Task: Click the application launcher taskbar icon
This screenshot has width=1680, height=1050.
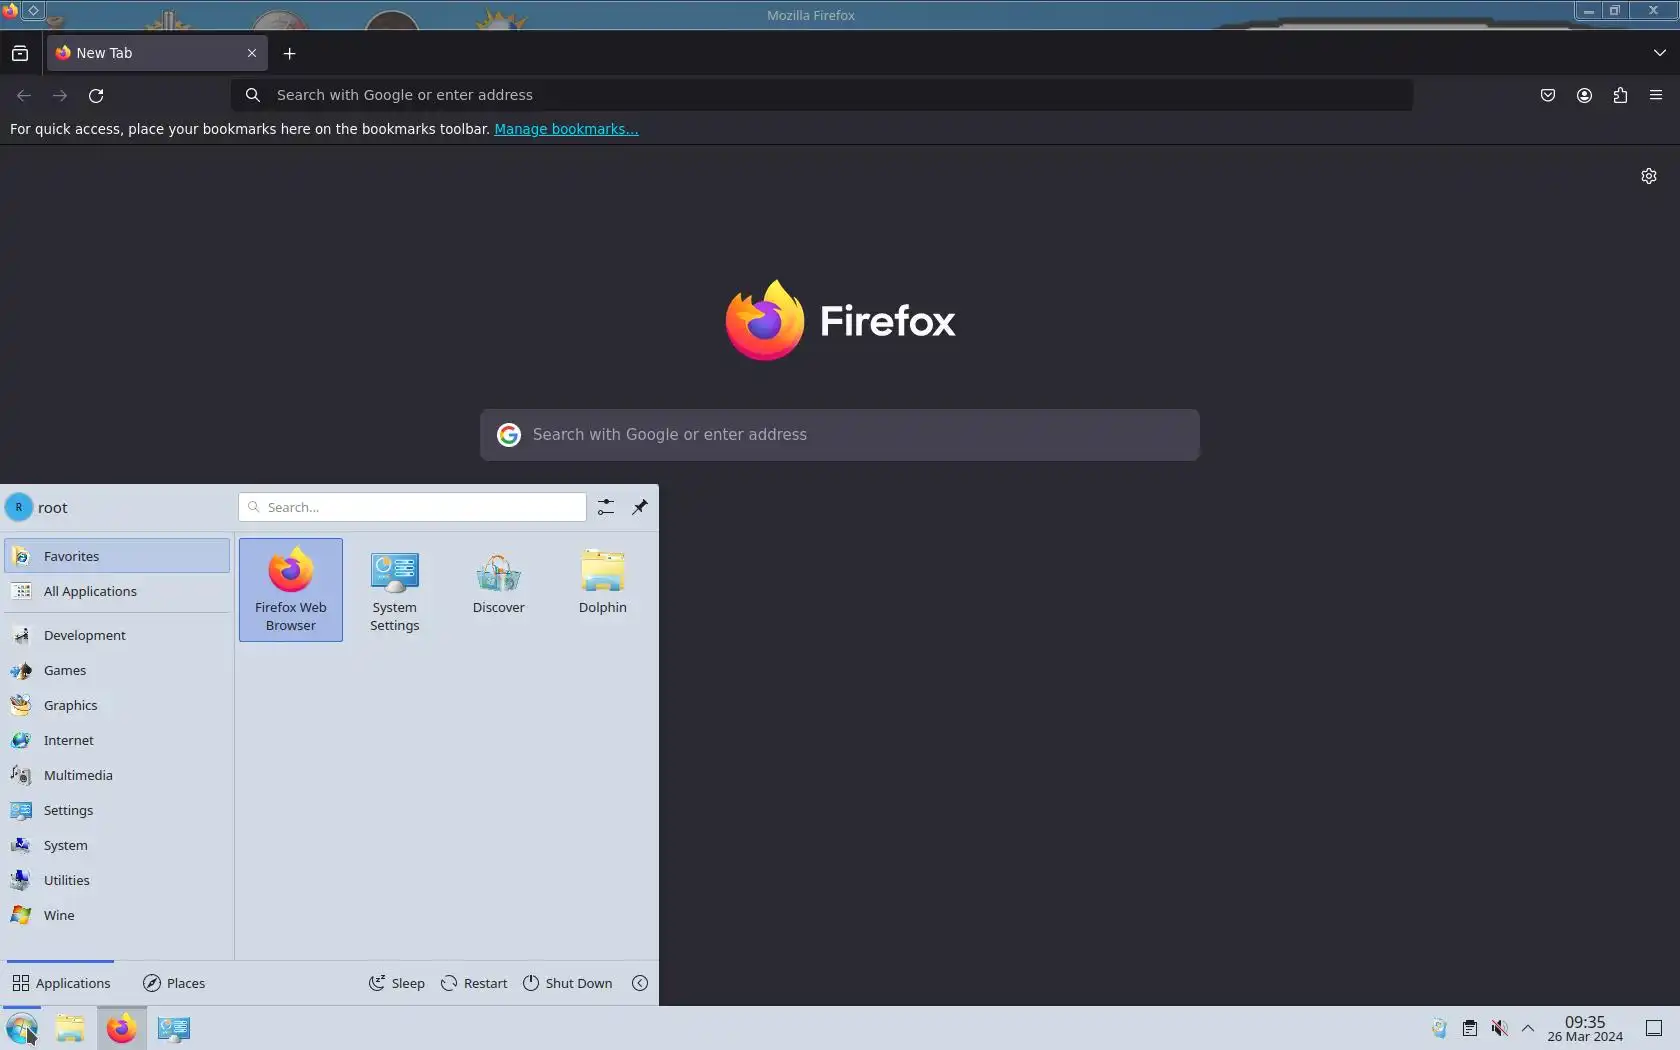Action: (22, 1028)
